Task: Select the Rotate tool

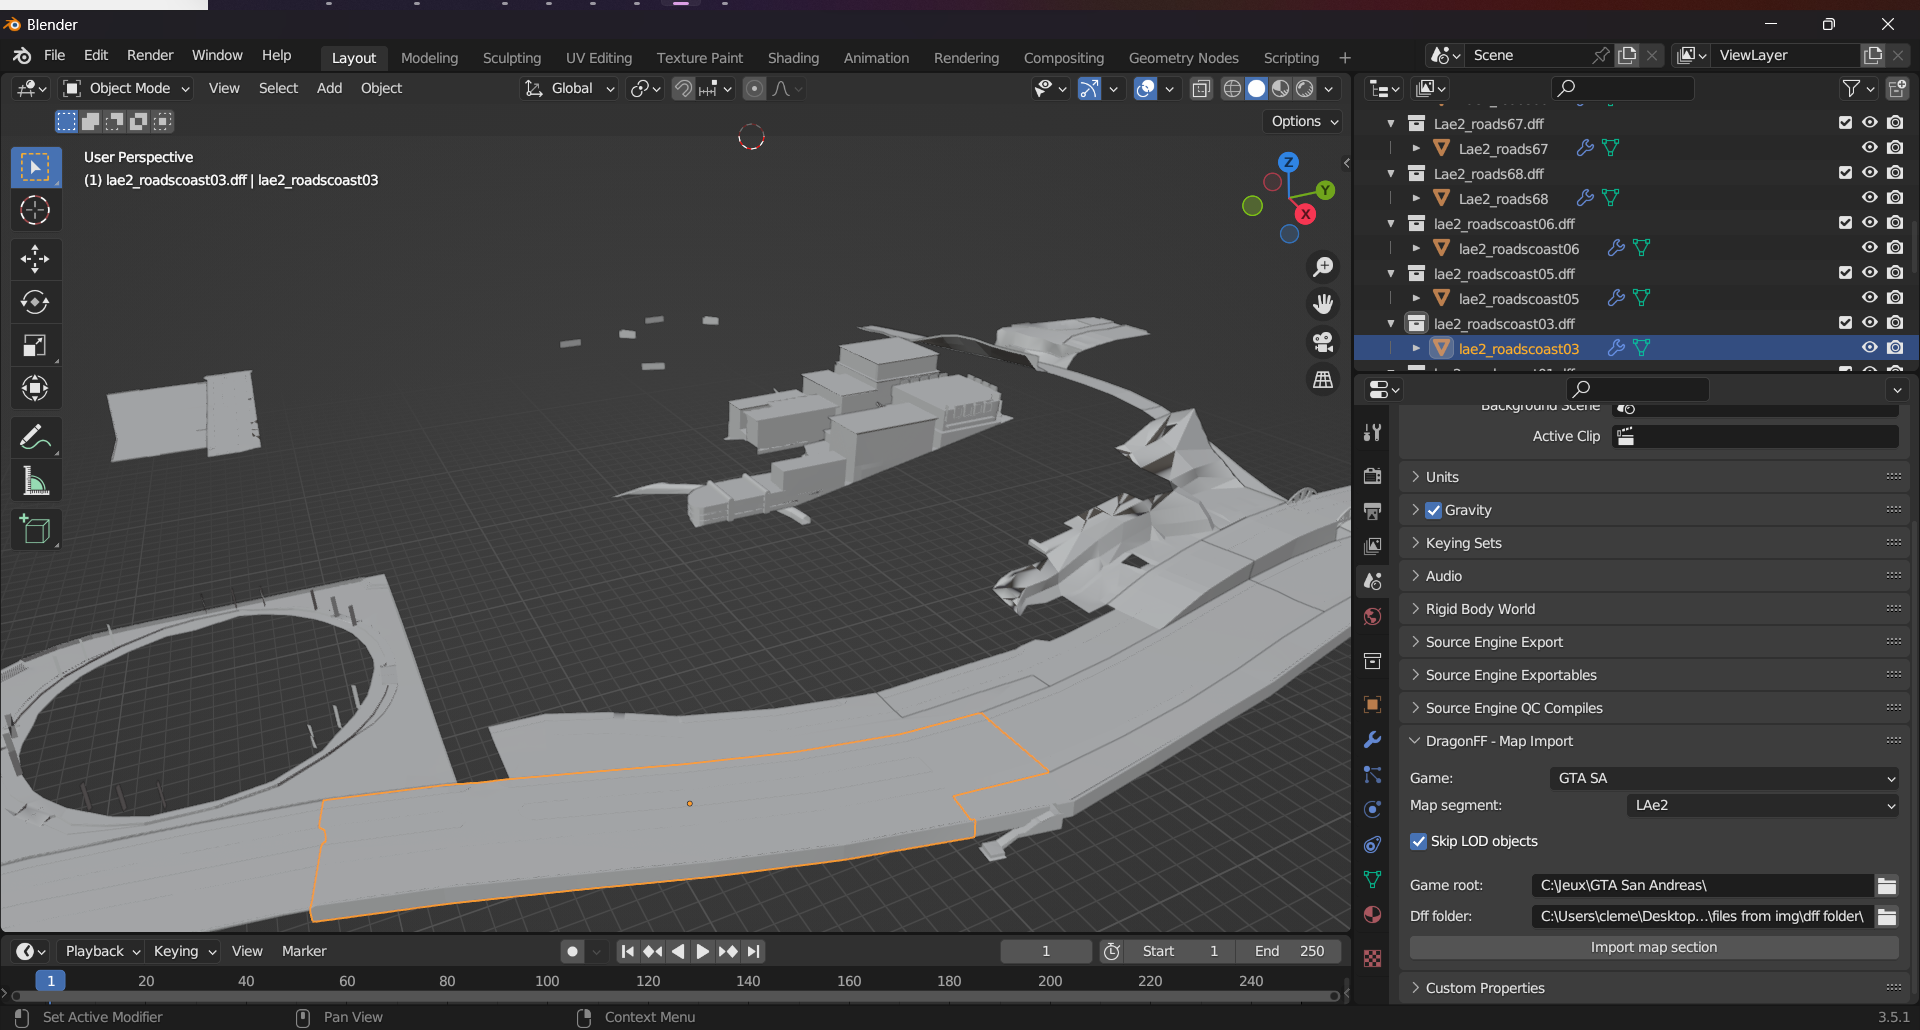Action: click(35, 302)
